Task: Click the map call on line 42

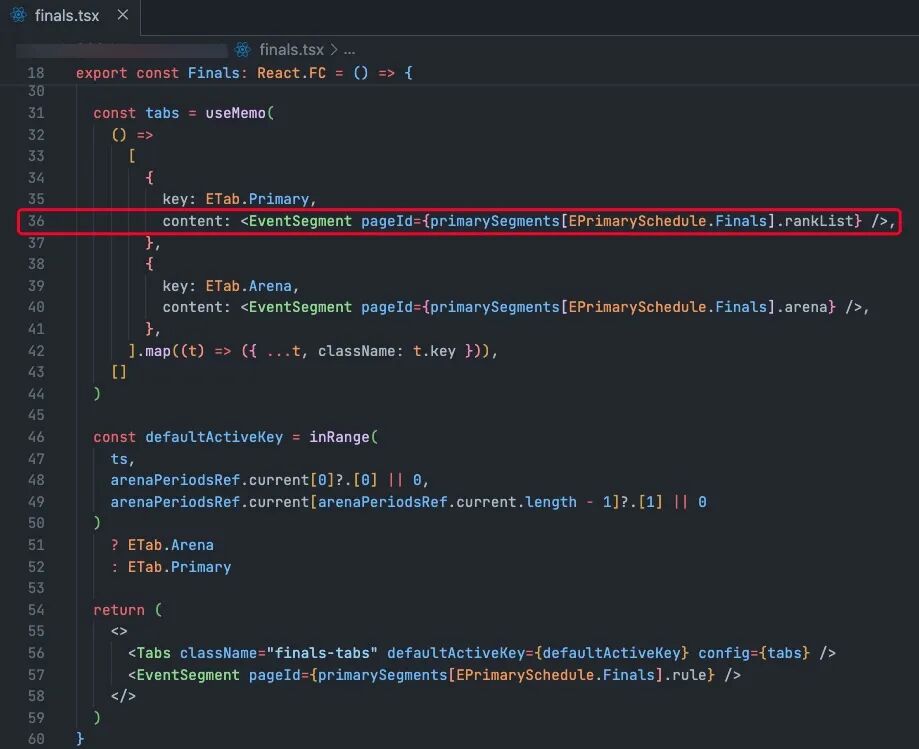Action: pyautogui.click(x=158, y=351)
